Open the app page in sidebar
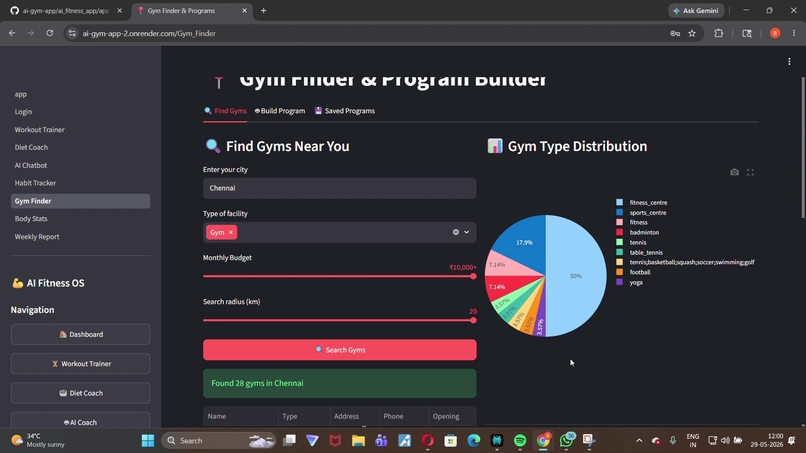 click(21, 94)
